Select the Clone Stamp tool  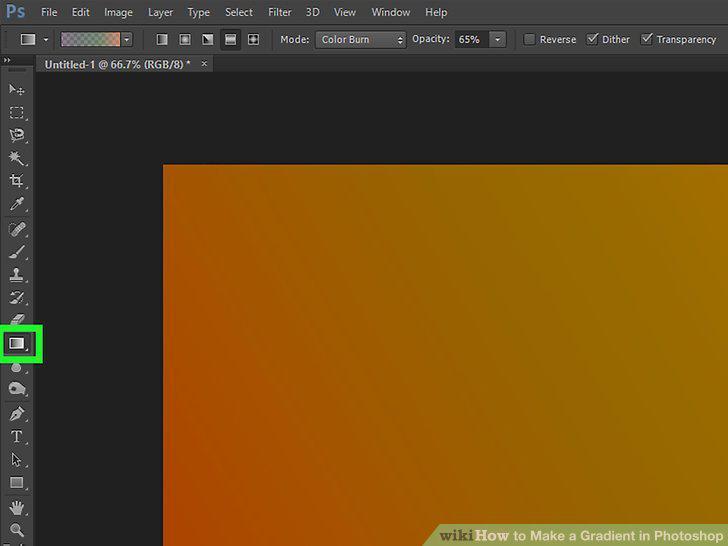(x=17, y=275)
